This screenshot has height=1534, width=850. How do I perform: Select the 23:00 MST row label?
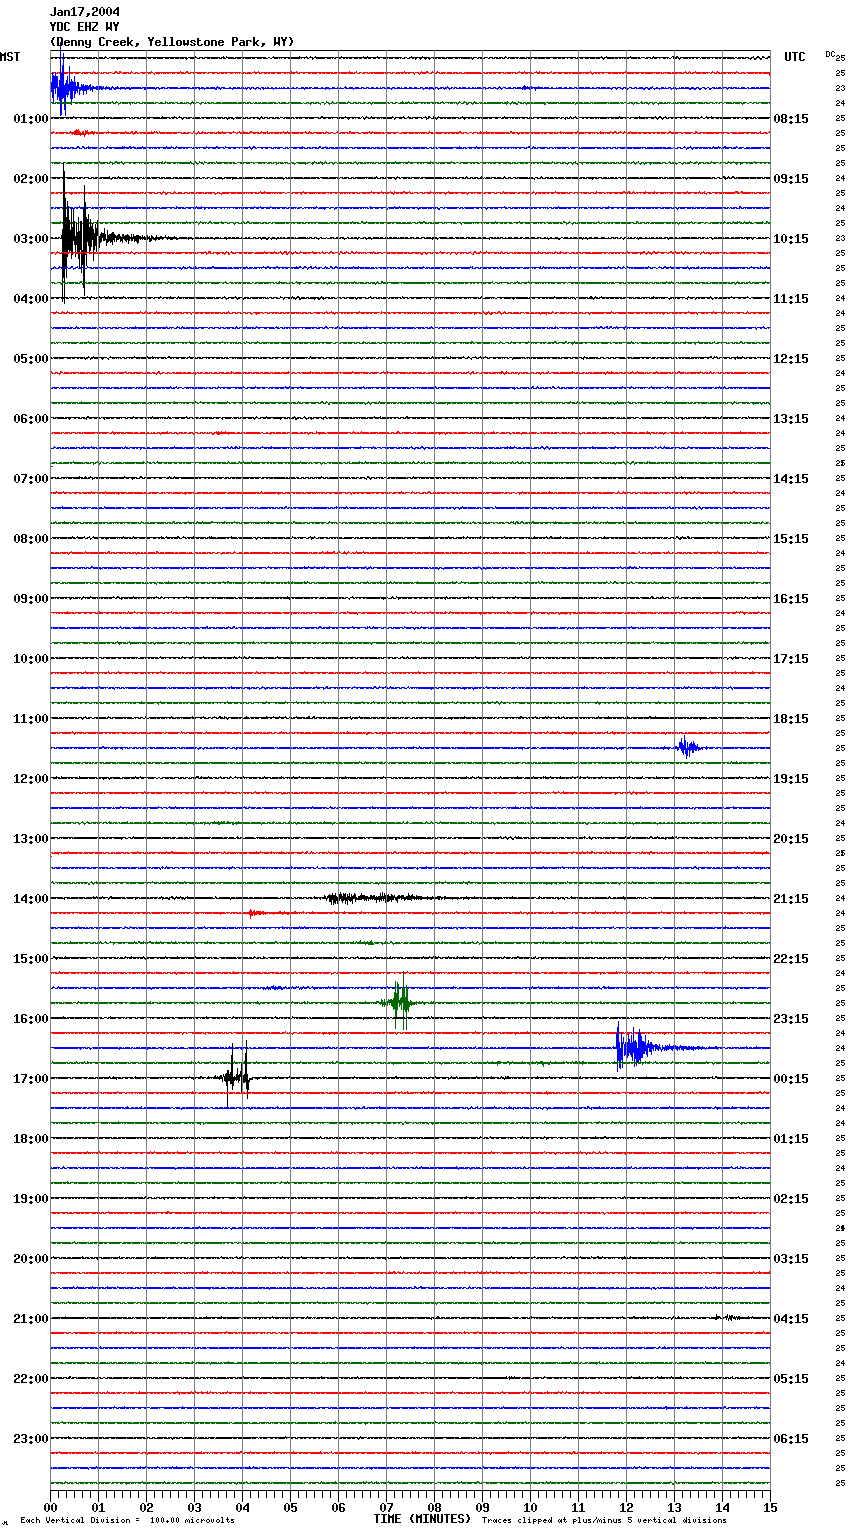pyautogui.click(x=30, y=1439)
